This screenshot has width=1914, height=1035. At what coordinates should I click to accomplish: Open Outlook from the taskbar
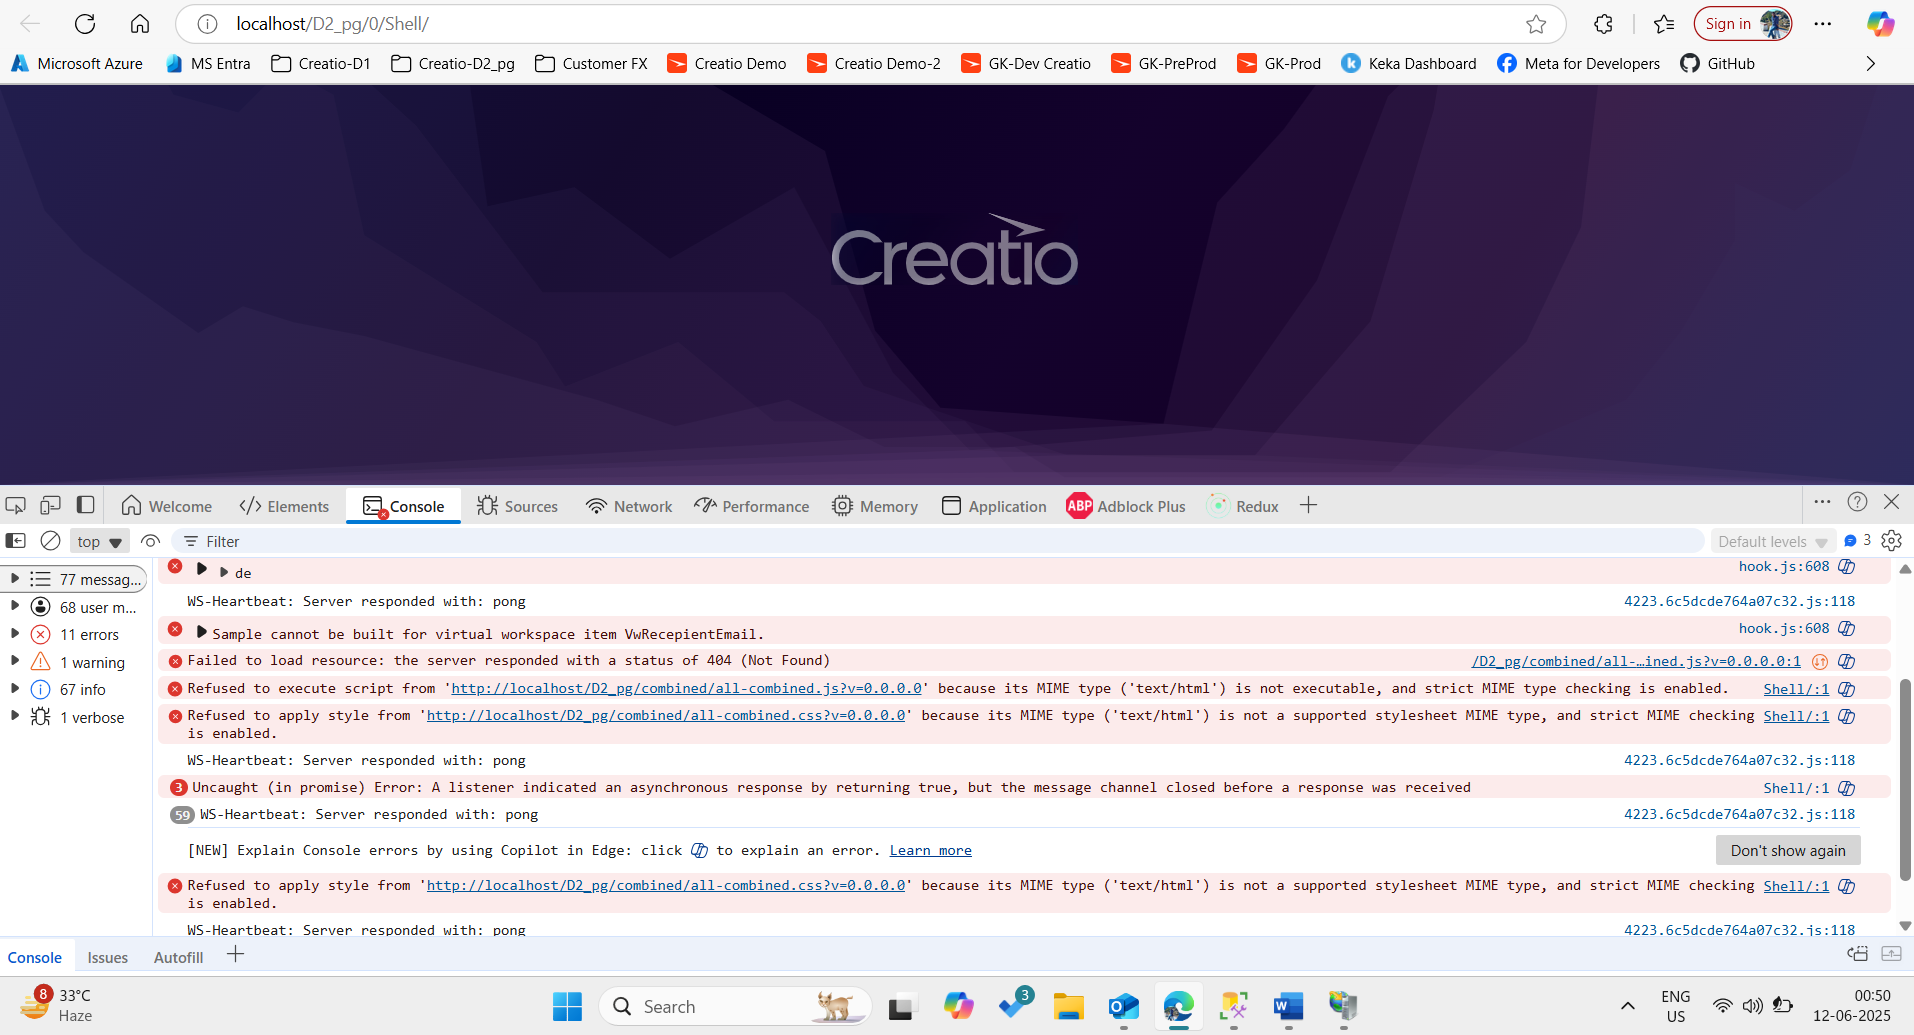click(1124, 1007)
